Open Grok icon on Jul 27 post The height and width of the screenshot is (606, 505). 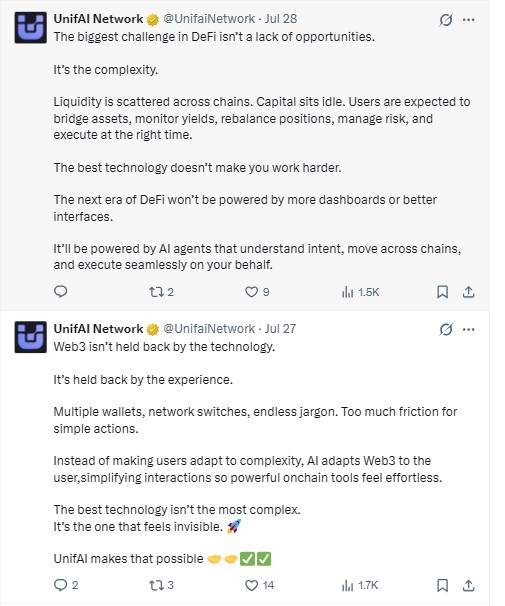coord(445,330)
